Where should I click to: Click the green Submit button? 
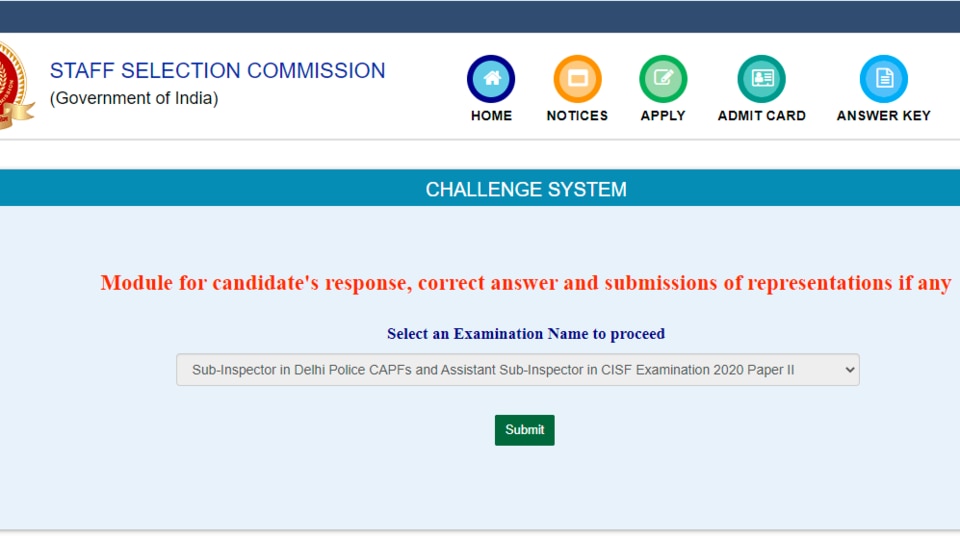coord(525,430)
